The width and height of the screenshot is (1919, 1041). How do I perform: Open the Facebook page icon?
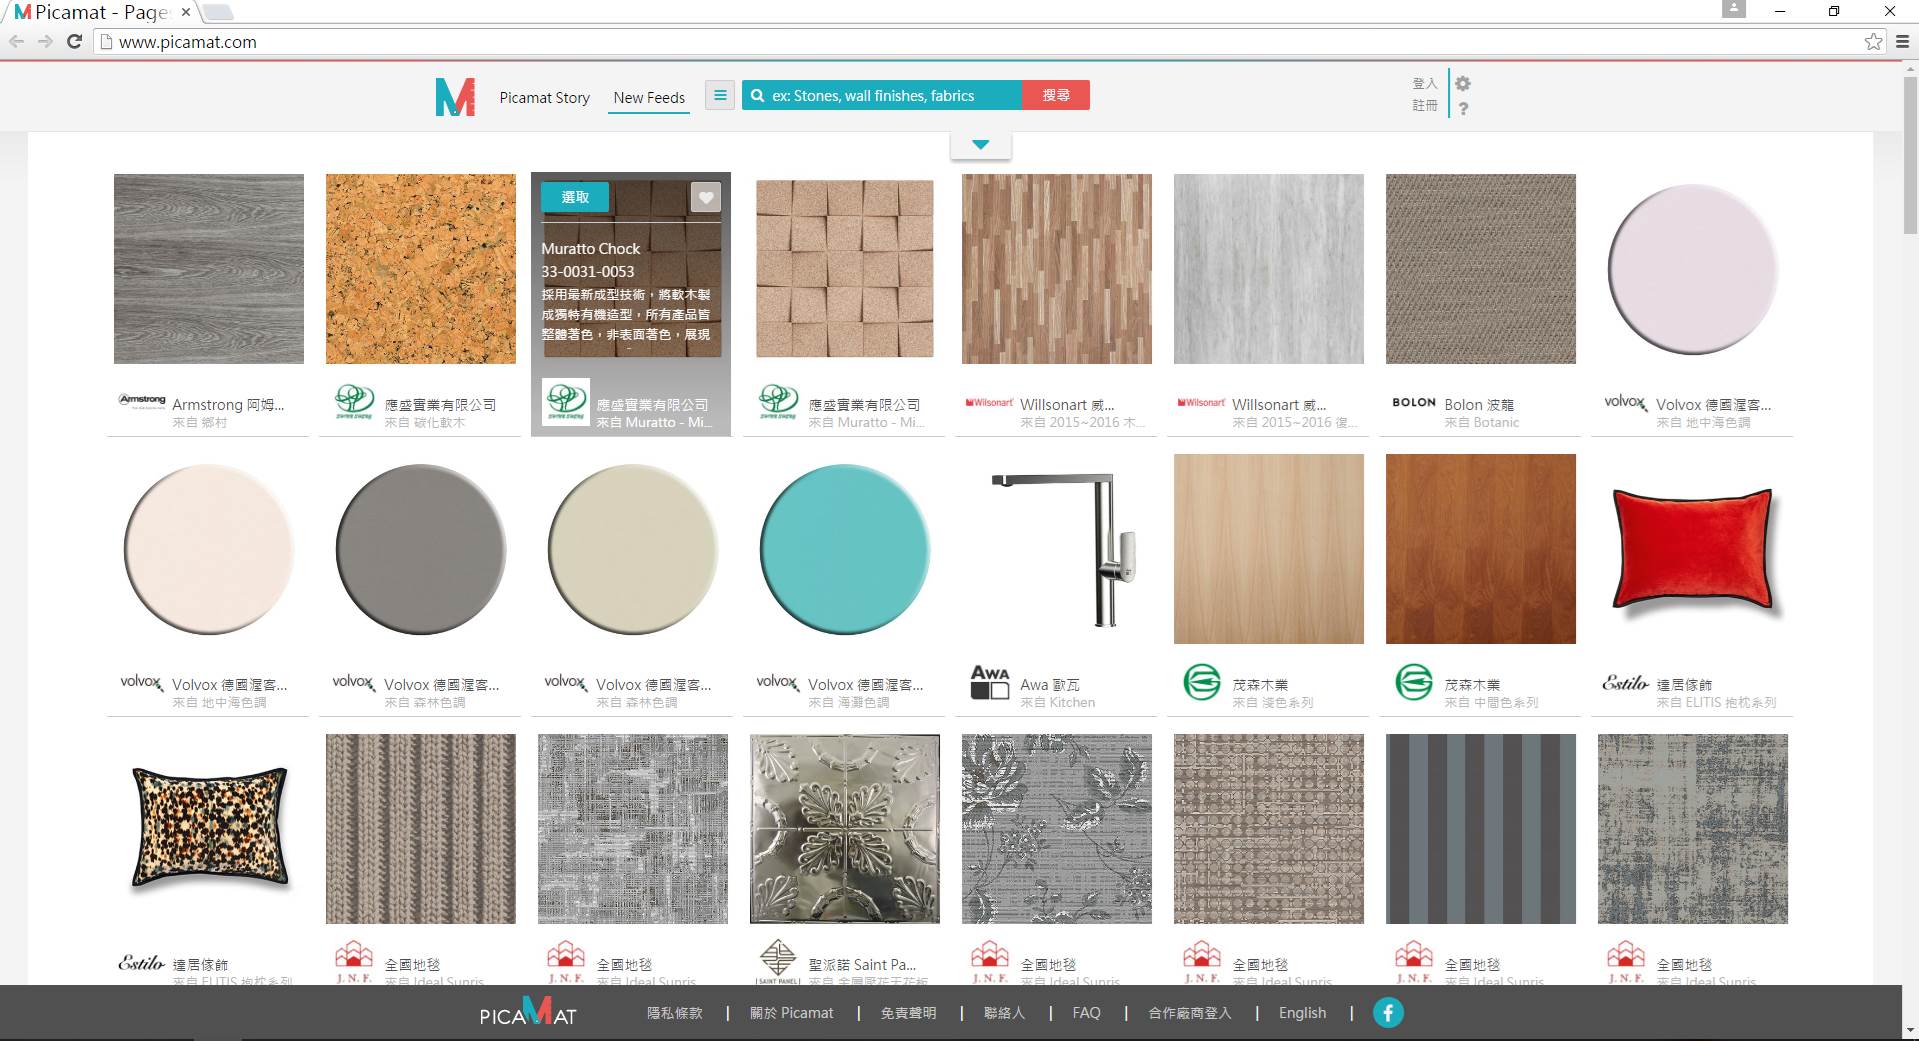coord(1388,1013)
